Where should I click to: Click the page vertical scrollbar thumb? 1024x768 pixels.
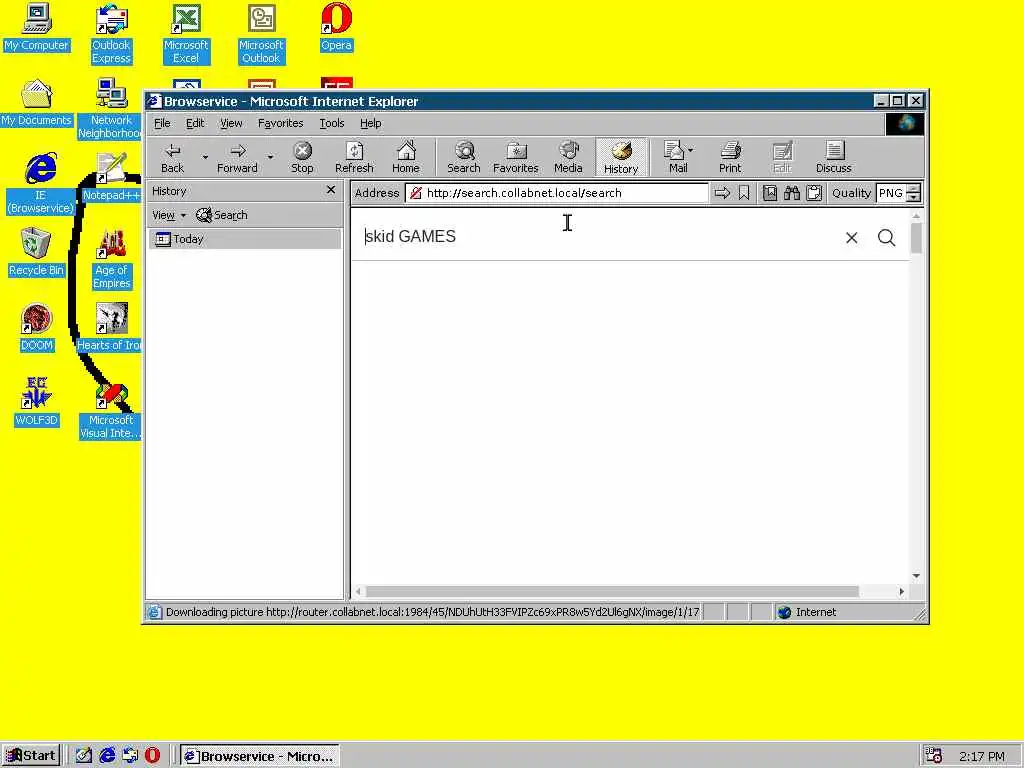click(916, 238)
